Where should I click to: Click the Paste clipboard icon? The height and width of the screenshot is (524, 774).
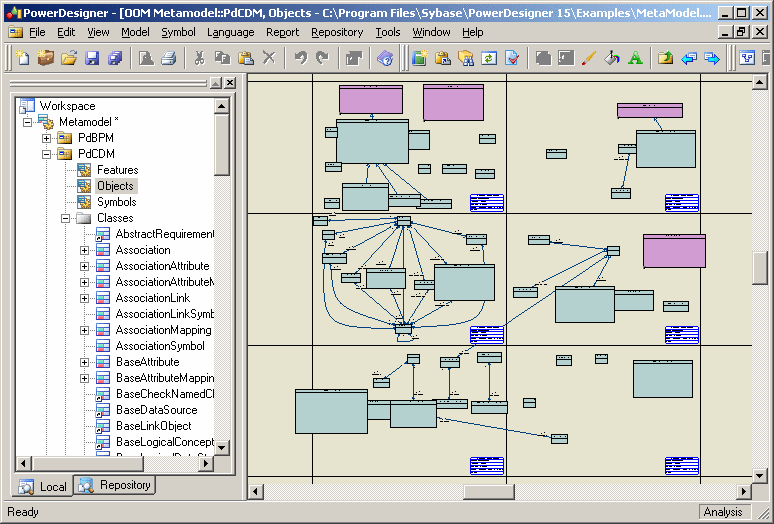click(x=246, y=58)
